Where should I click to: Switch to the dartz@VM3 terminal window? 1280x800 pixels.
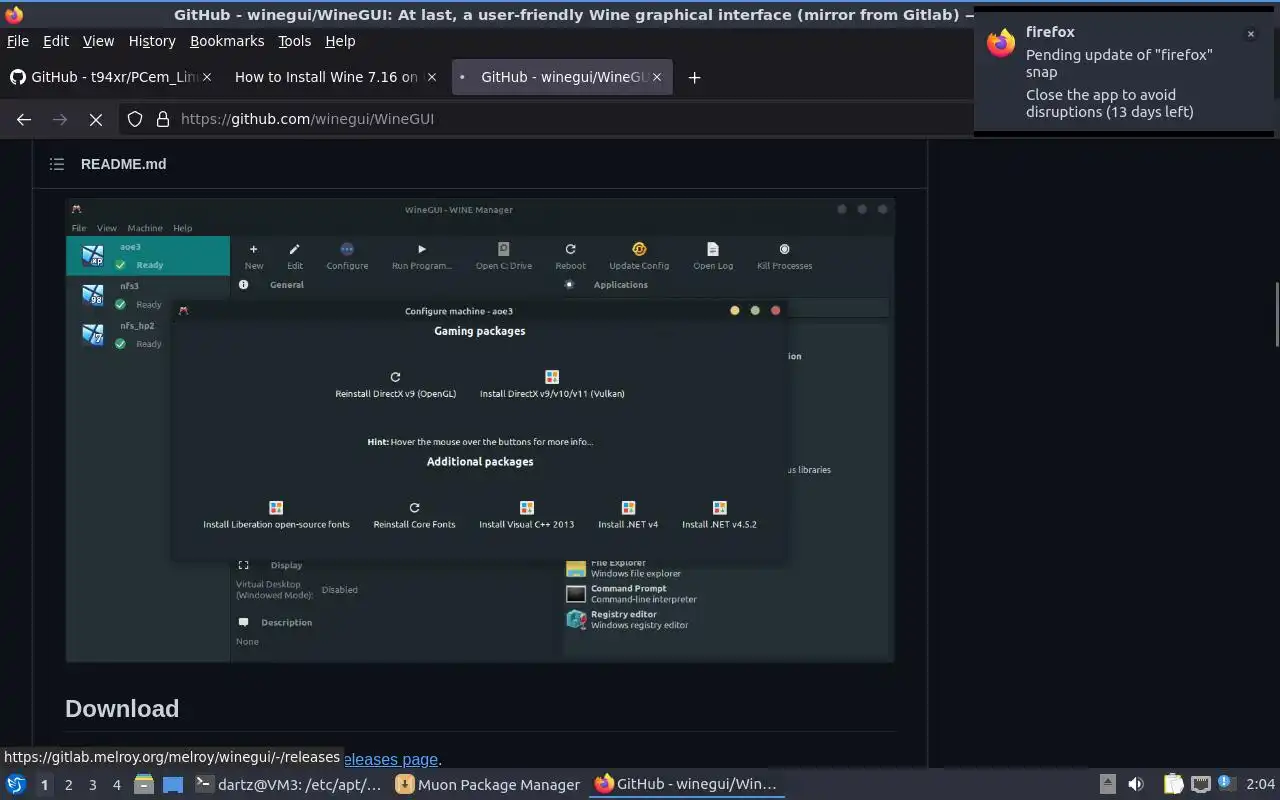pyautogui.click(x=289, y=785)
